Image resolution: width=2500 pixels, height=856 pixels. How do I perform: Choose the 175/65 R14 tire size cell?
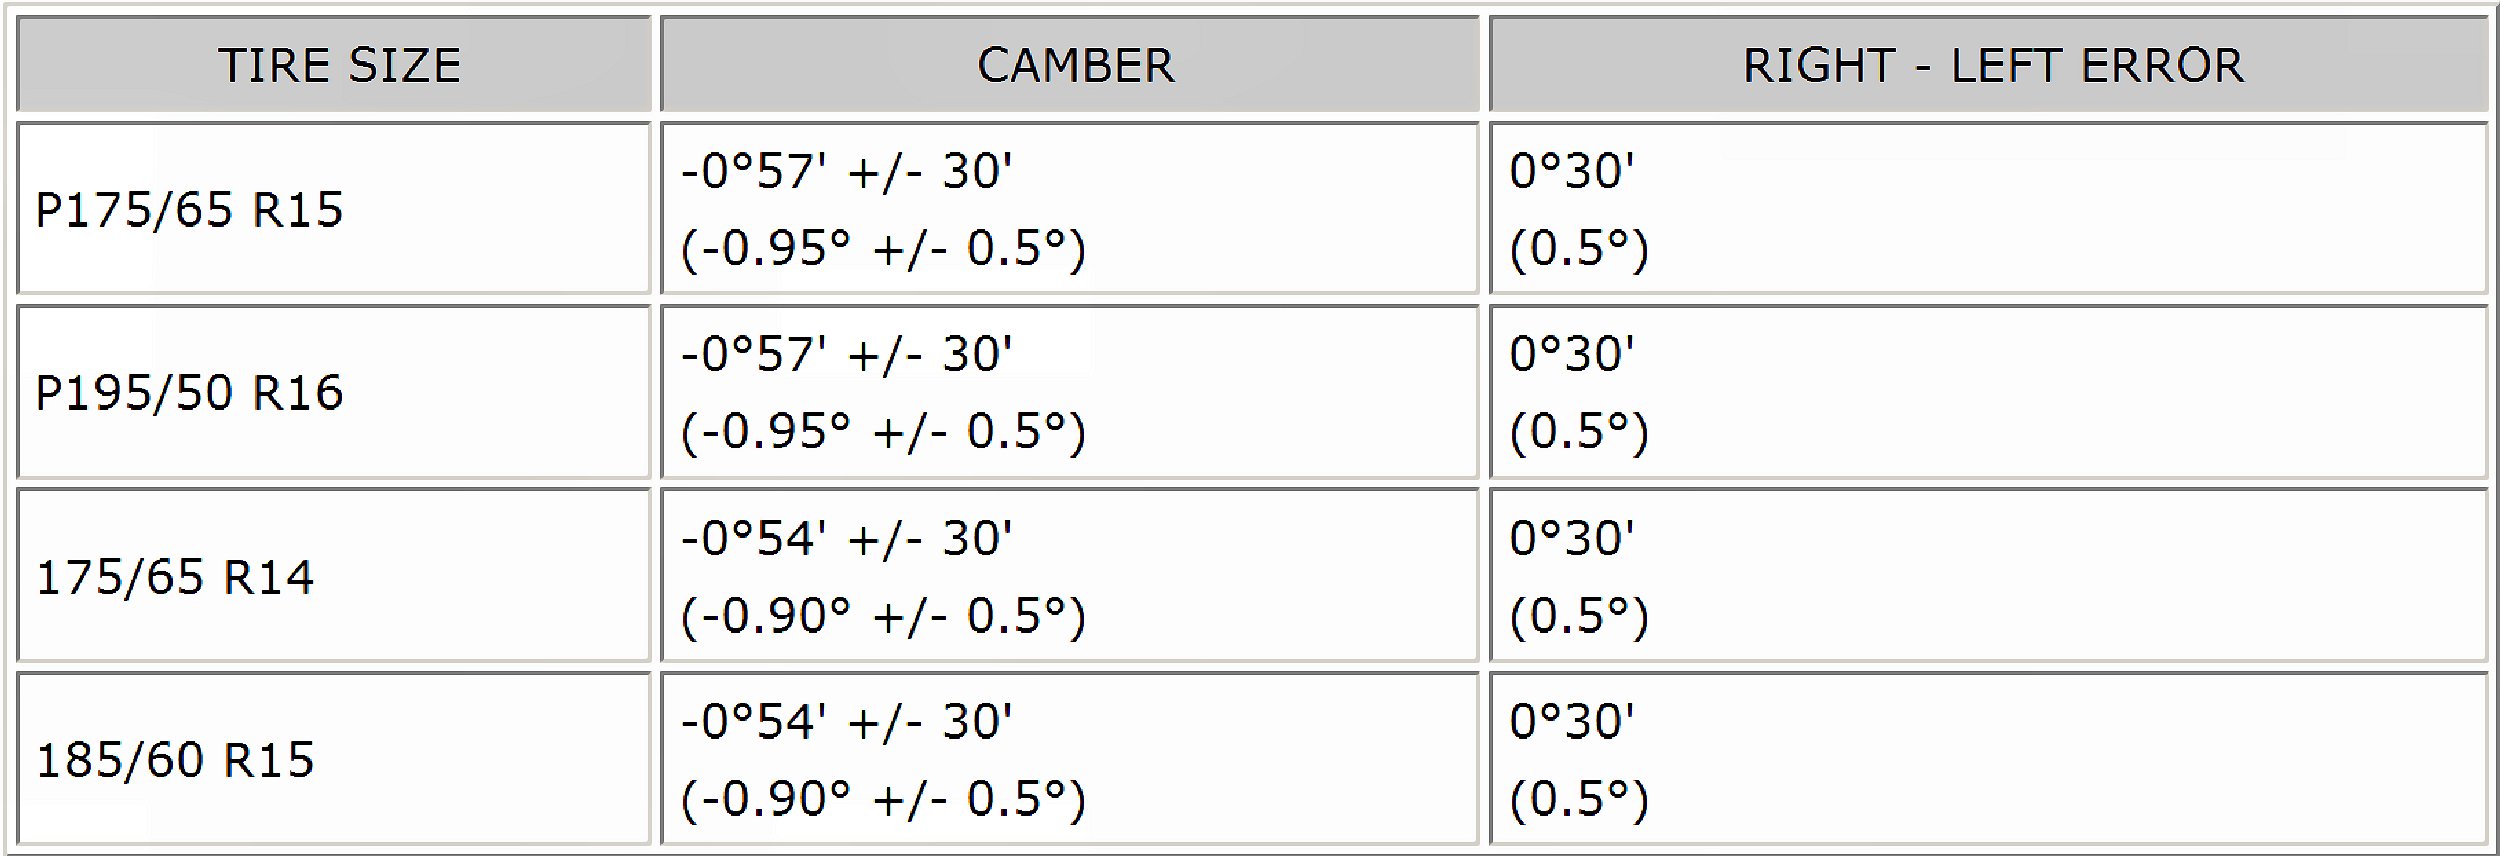[x=175, y=577]
